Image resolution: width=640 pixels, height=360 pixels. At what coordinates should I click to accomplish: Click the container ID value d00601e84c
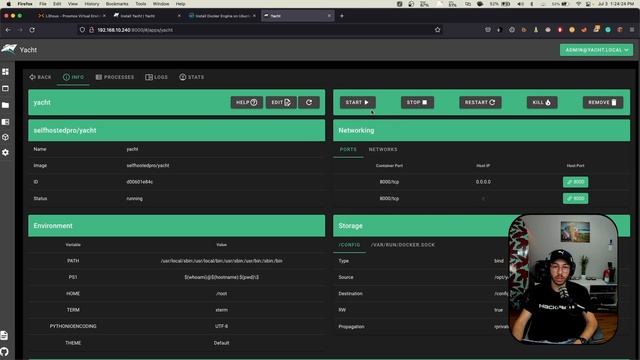[140, 182]
